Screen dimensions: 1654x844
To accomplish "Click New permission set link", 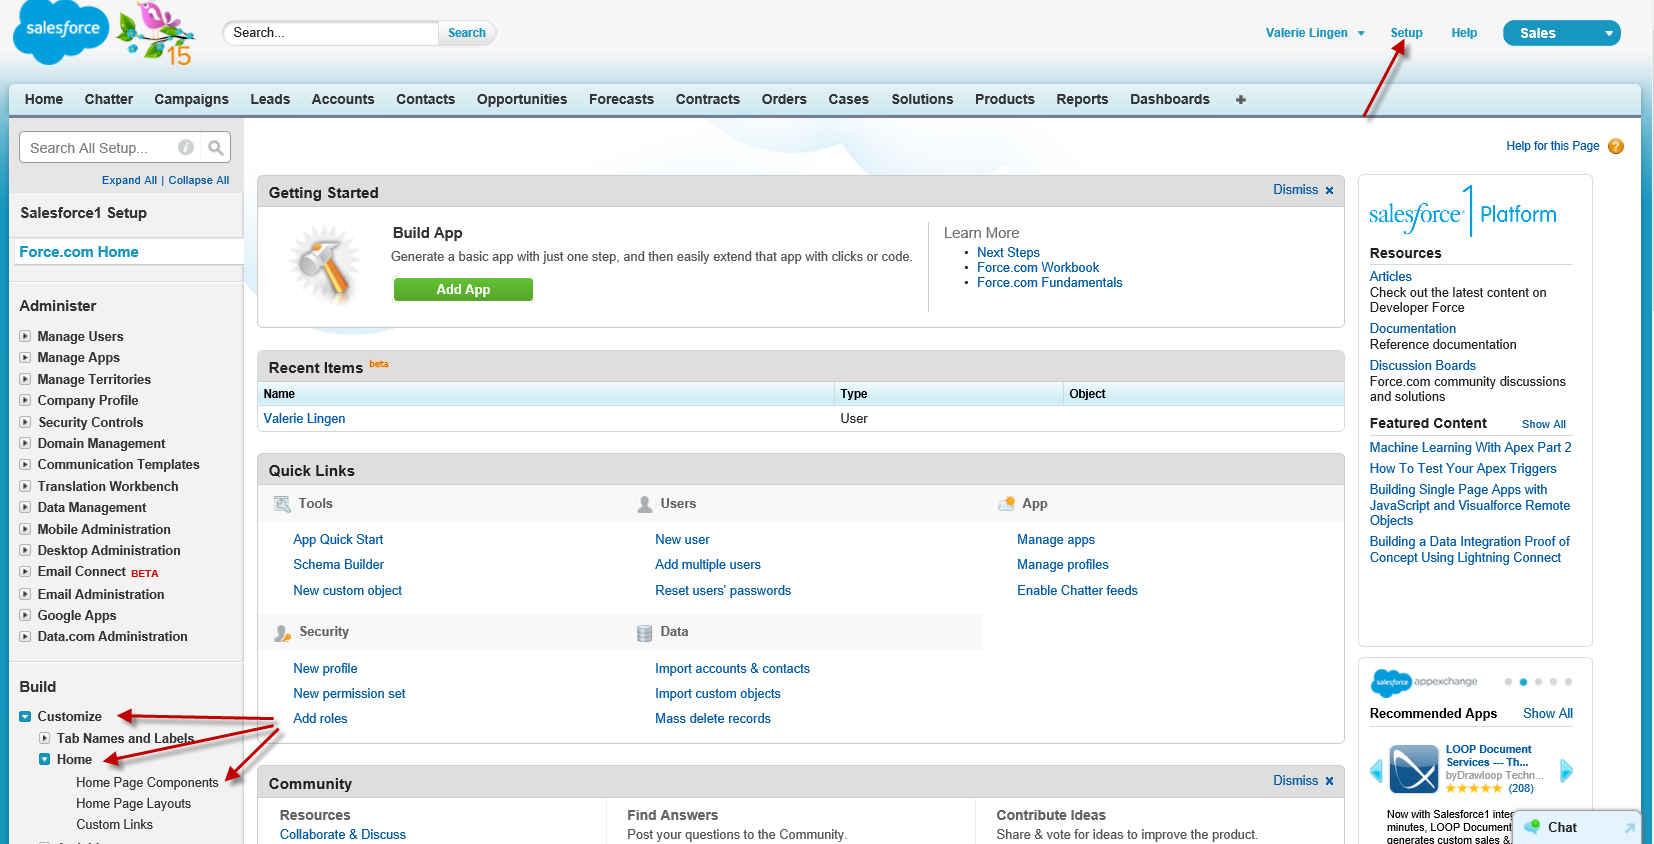I will (349, 693).
